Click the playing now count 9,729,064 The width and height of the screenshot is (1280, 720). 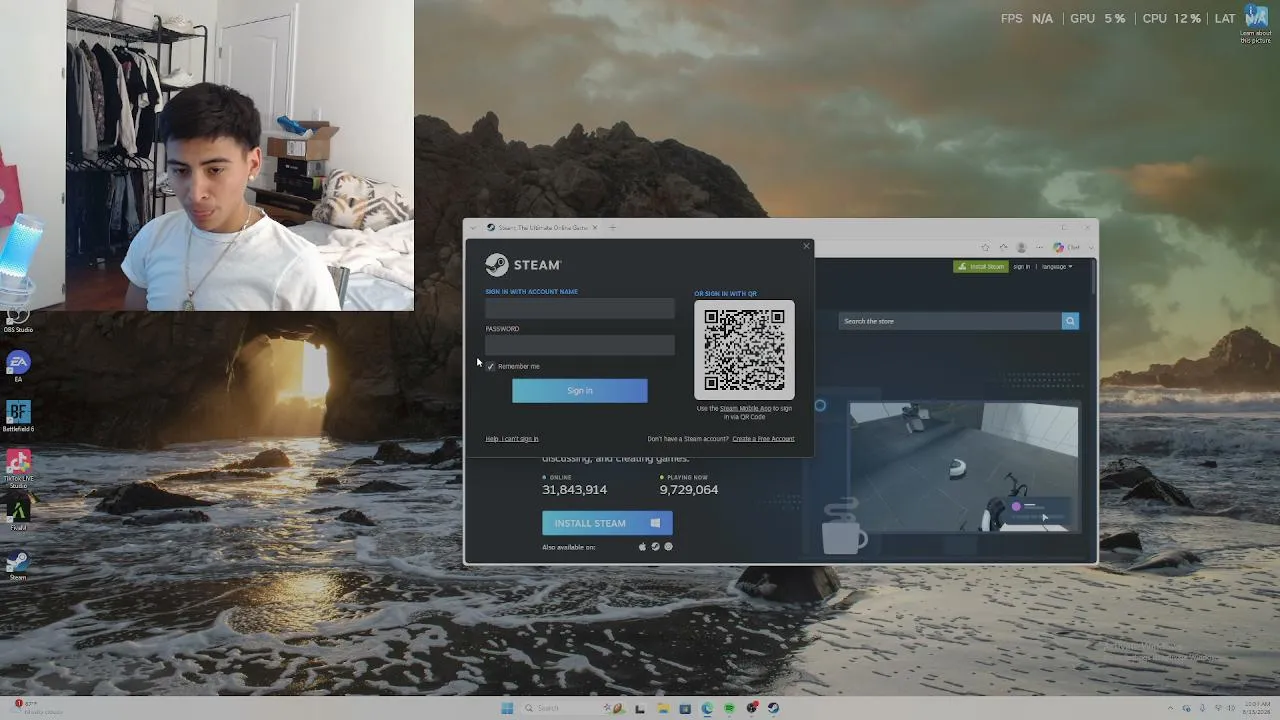[x=689, y=490]
